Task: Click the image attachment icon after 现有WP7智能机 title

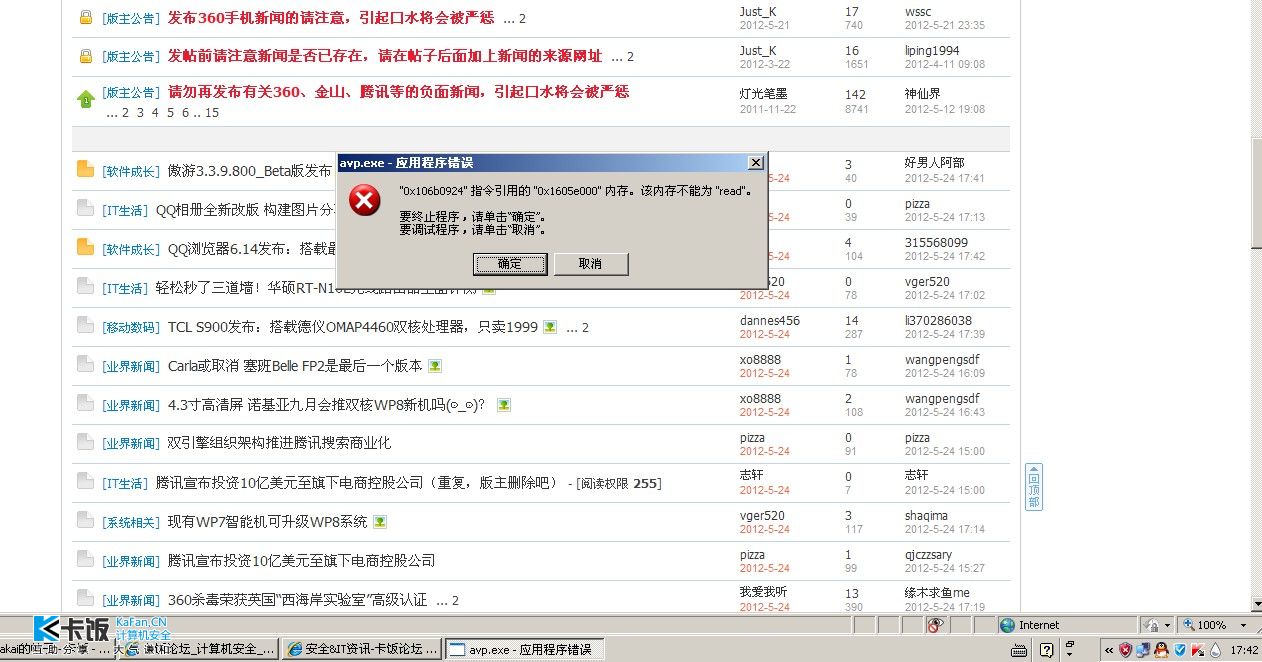Action: tap(379, 522)
